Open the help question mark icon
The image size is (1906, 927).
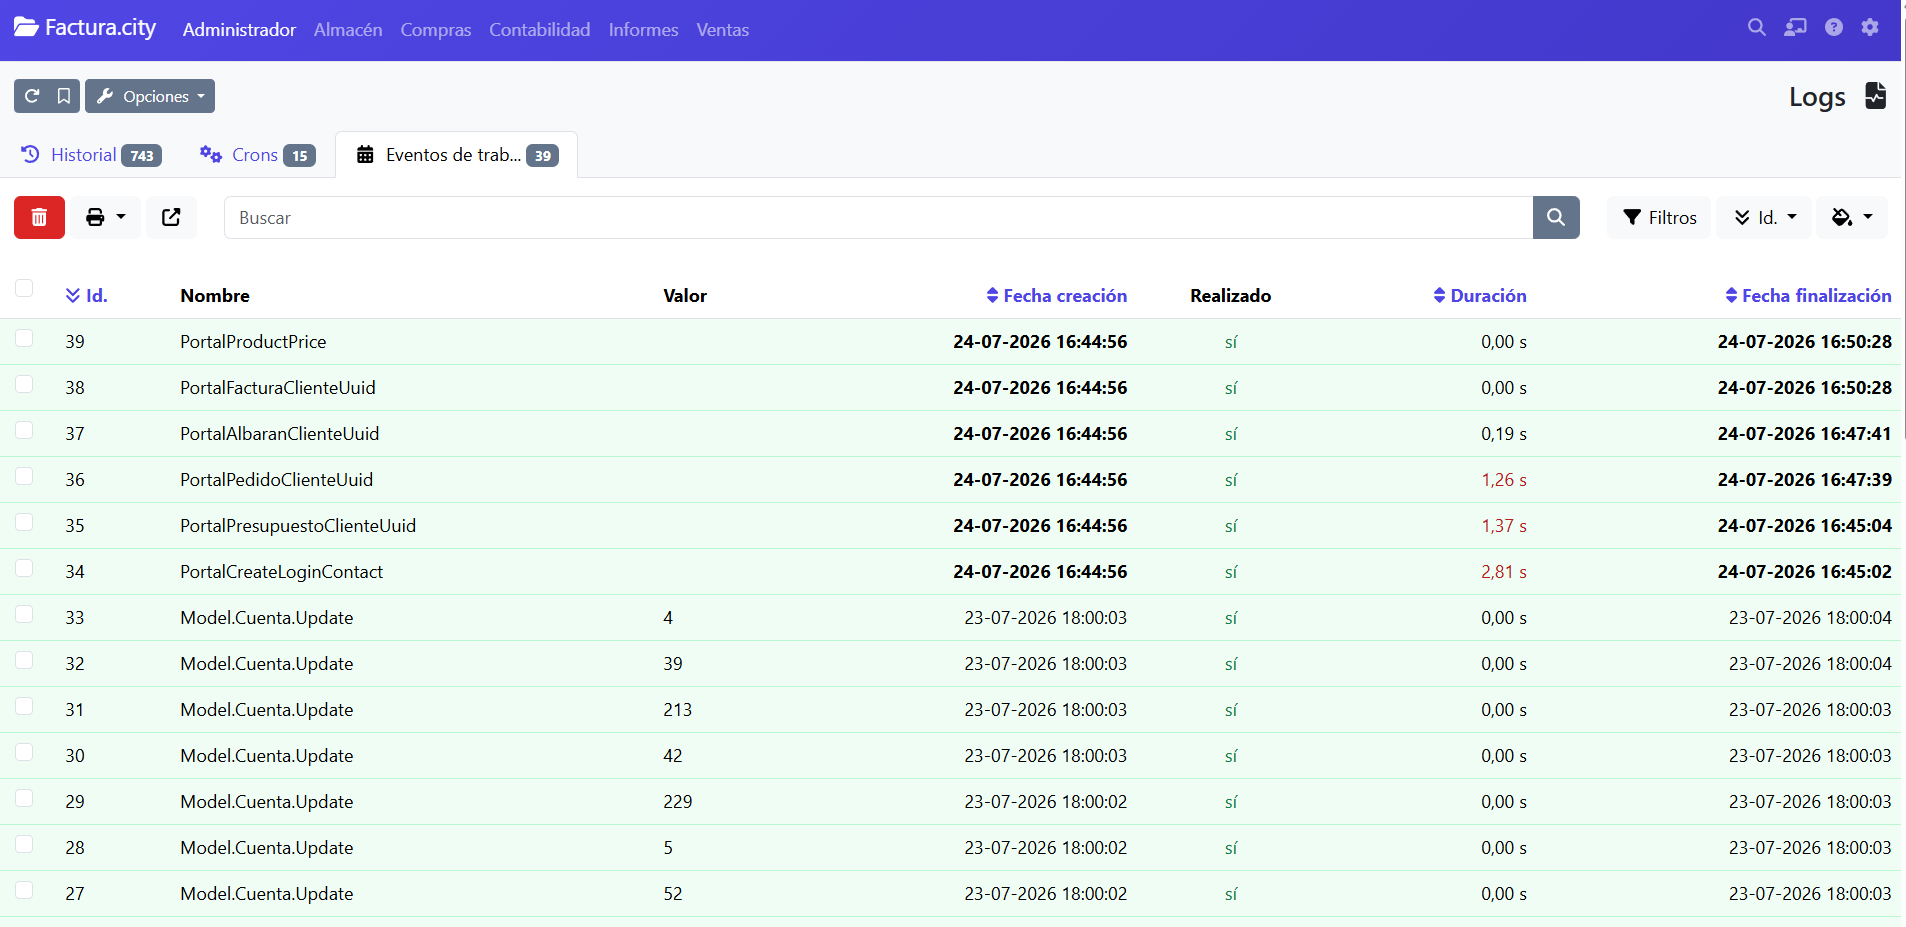pyautogui.click(x=1833, y=28)
